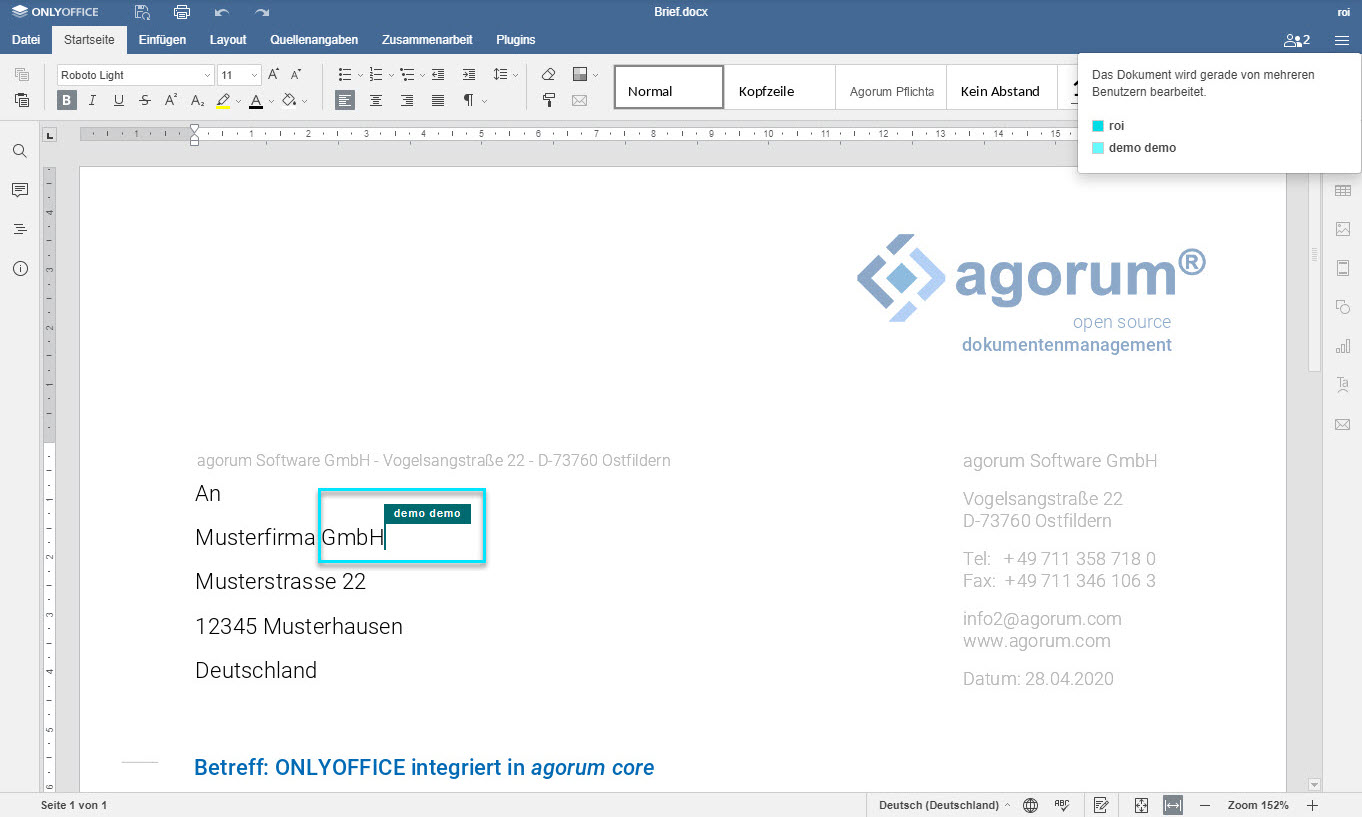
Task: Expand the font size dropdown
Action: point(254,75)
